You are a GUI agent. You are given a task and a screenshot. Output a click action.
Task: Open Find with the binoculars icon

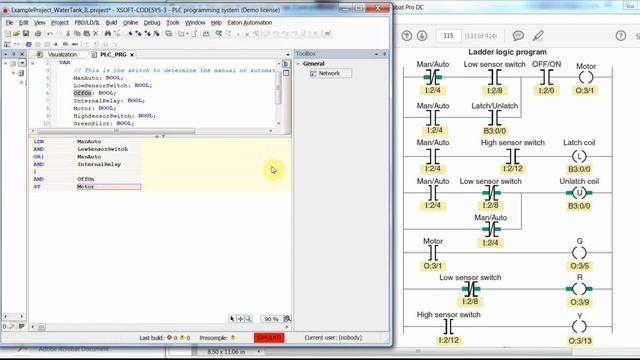point(108,33)
